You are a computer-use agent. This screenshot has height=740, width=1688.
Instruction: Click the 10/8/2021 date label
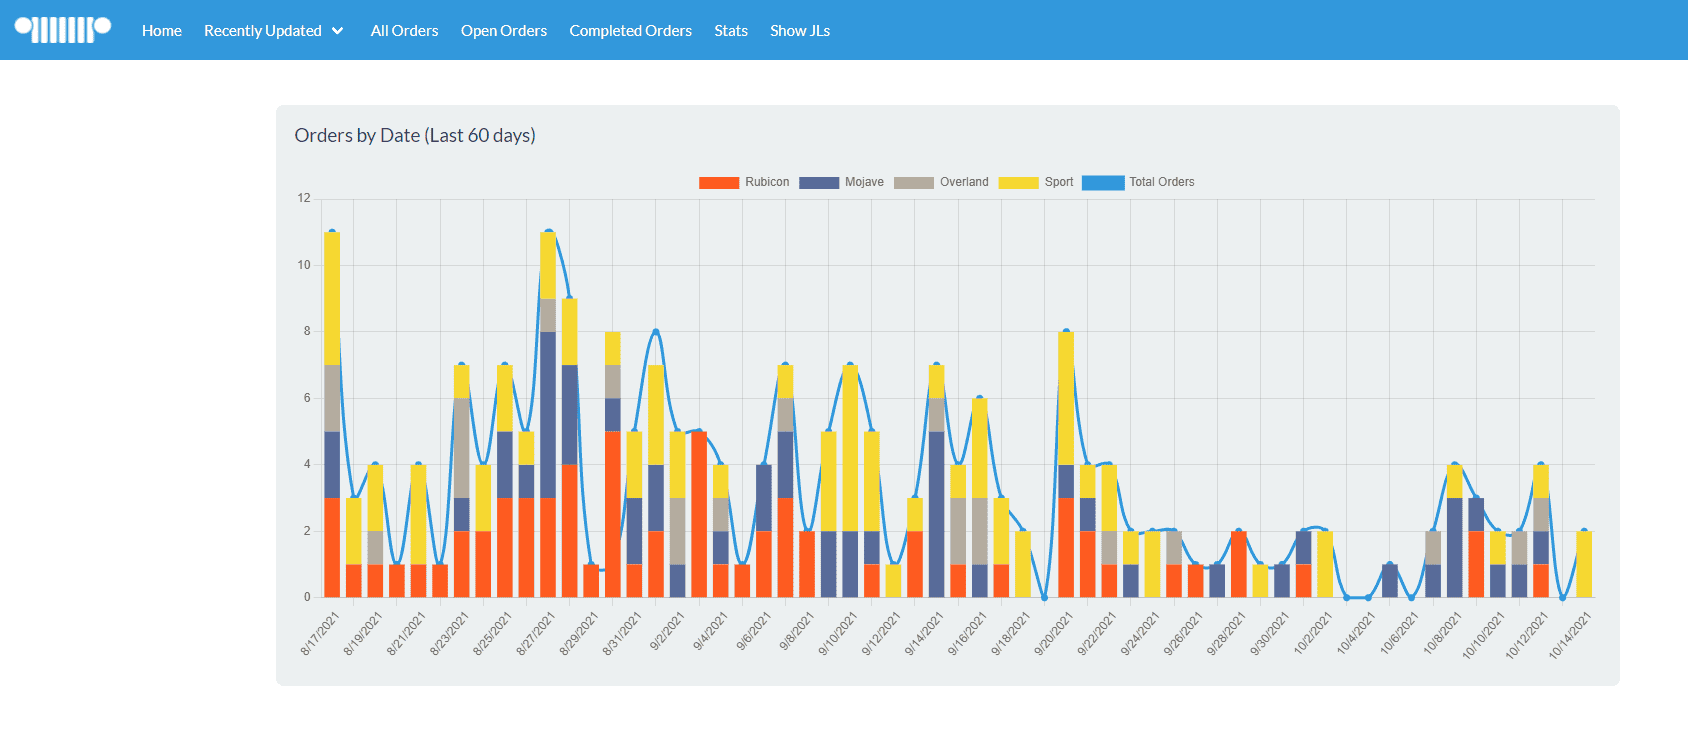(1442, 632)
